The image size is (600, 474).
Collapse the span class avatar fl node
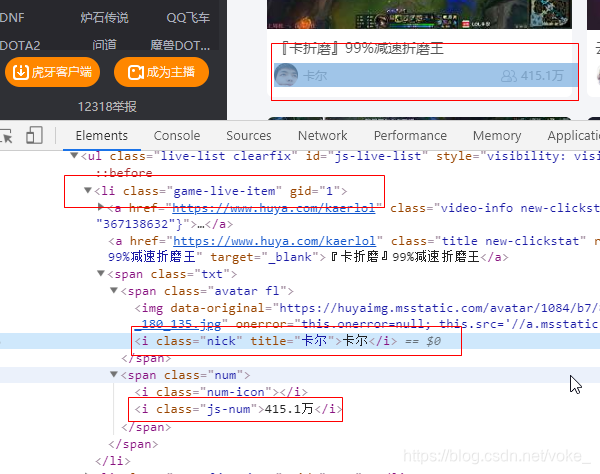pos(114,290)
